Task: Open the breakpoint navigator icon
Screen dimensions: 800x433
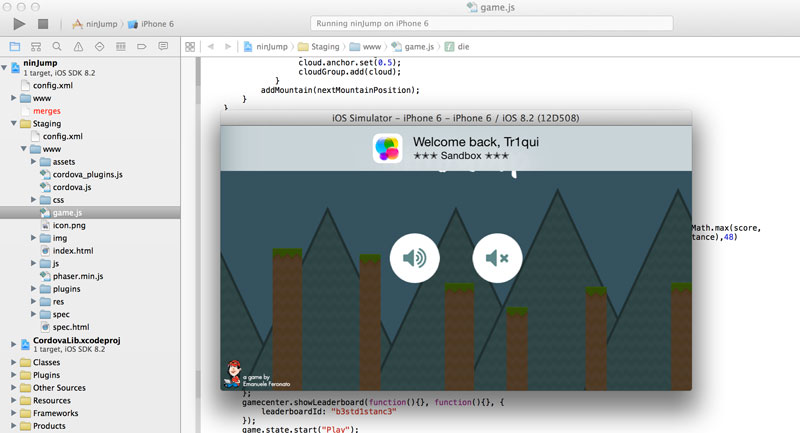Action: tap(143, 46)
